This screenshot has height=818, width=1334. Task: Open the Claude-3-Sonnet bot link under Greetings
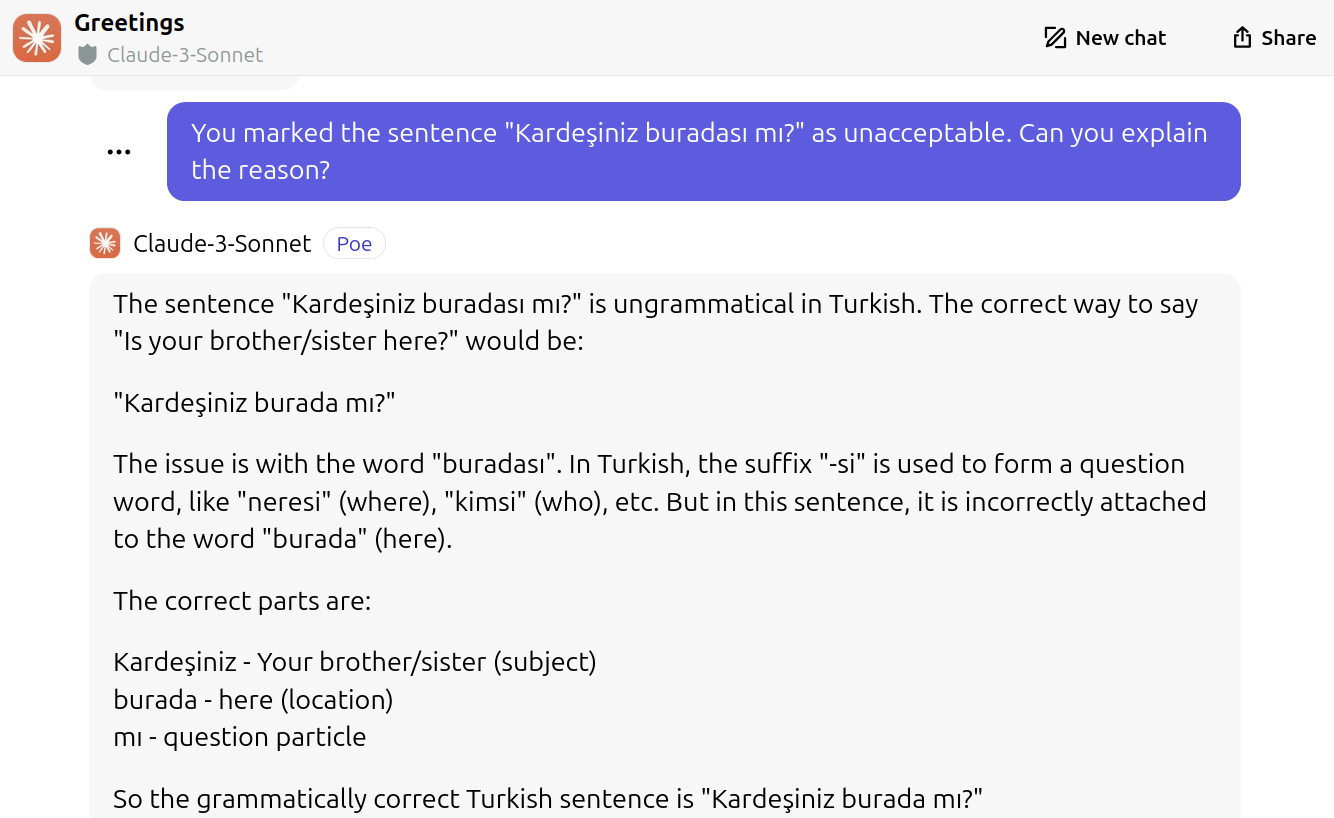pyautogui.click(x=184, y=55)
